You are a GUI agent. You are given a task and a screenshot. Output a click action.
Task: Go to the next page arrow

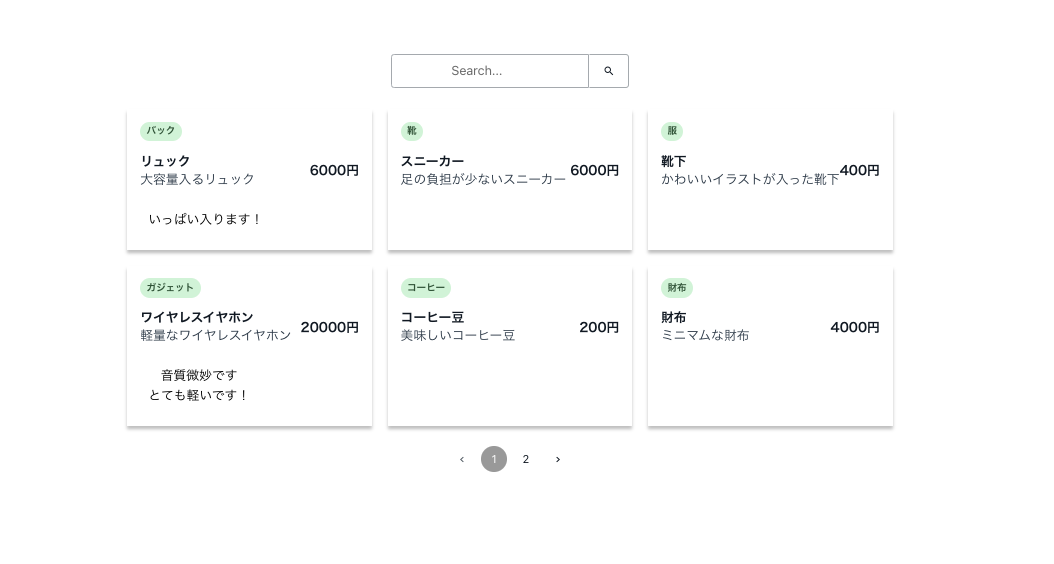(558, 459)
